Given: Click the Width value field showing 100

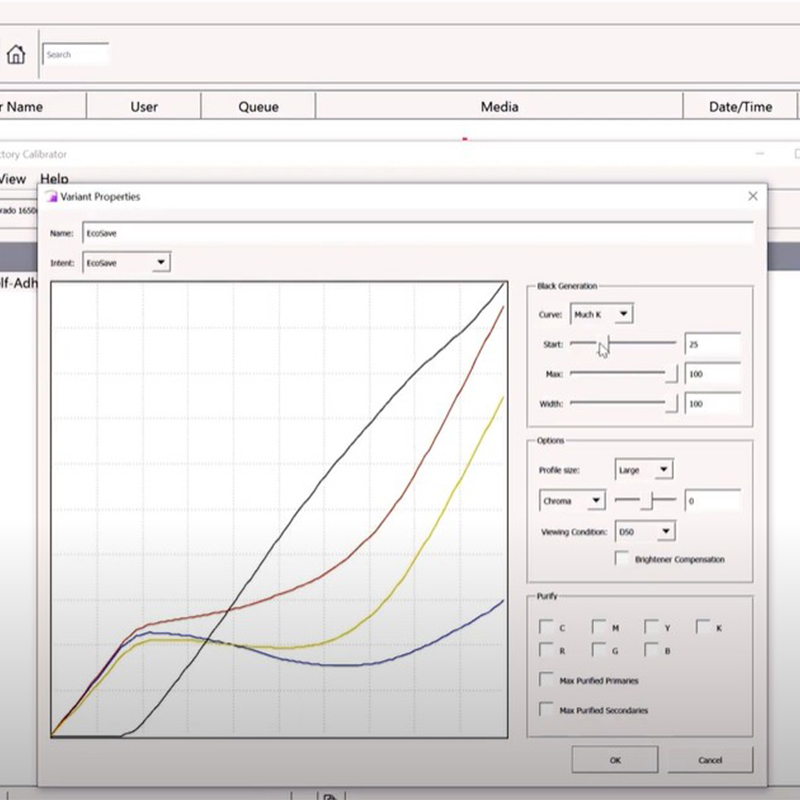Looking at the screenshot, I should click(713, 404).
